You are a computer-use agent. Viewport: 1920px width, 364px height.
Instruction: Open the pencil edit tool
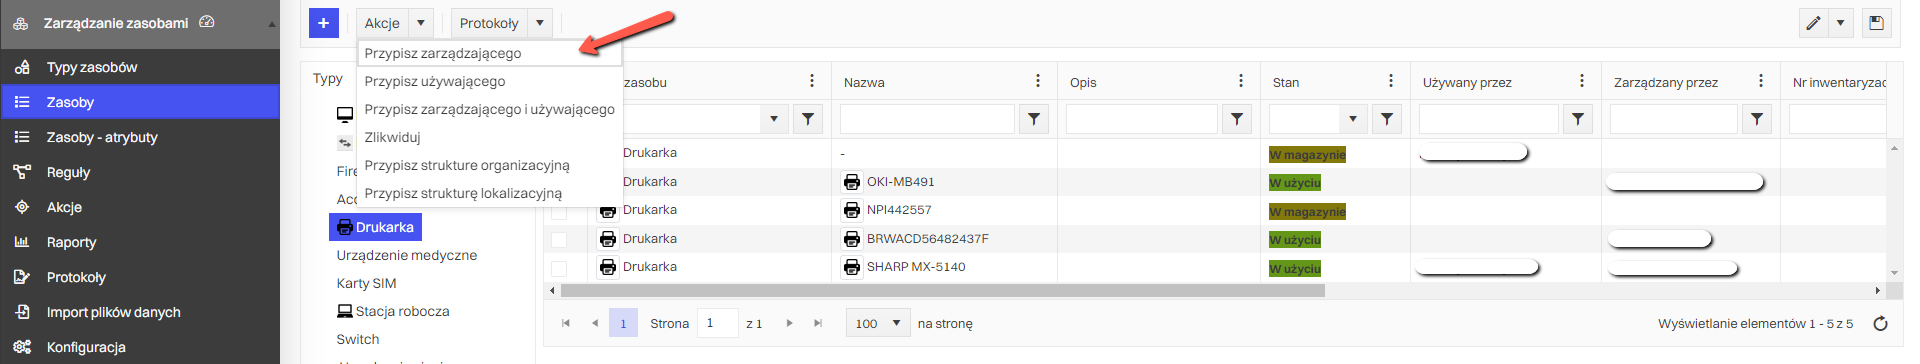click(x=1813, y=23)
